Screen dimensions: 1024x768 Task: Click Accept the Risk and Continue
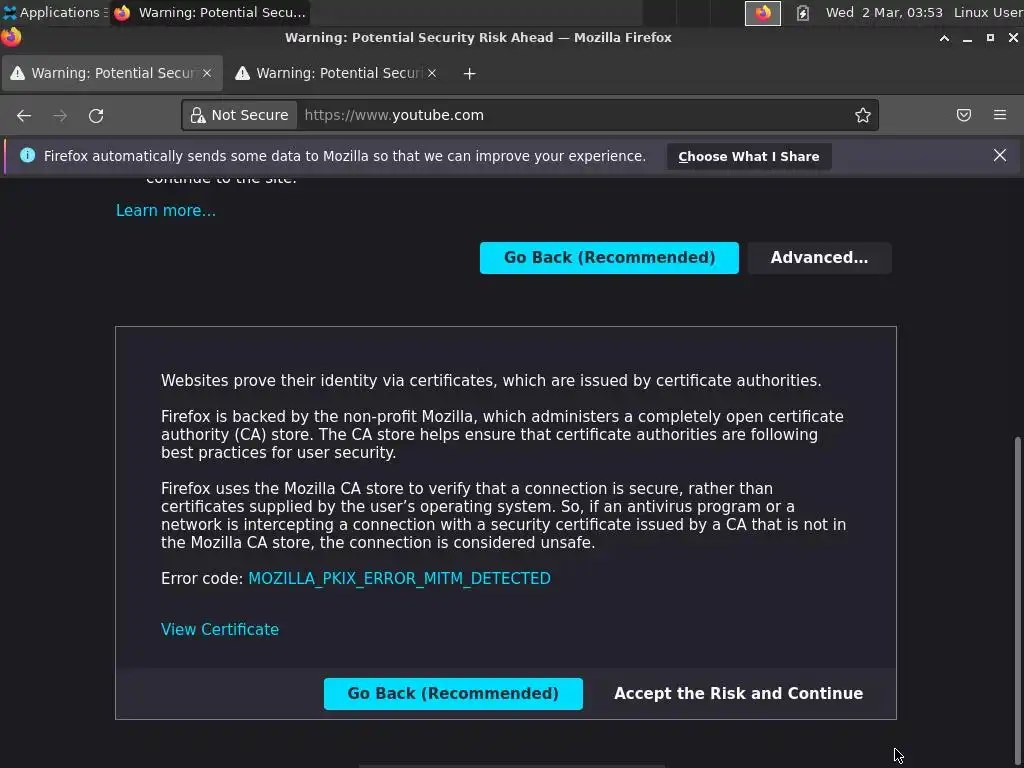pyautogui.click(x=738, y=694)
